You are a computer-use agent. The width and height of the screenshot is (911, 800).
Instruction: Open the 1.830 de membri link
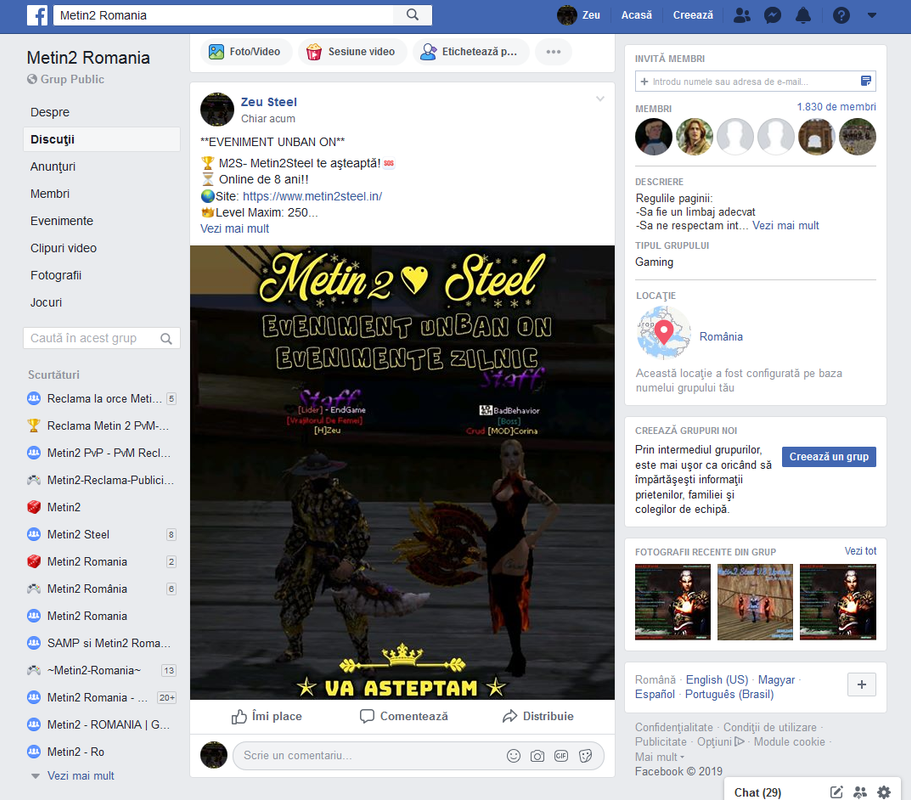pyautogui.click(x=836, y=107)
